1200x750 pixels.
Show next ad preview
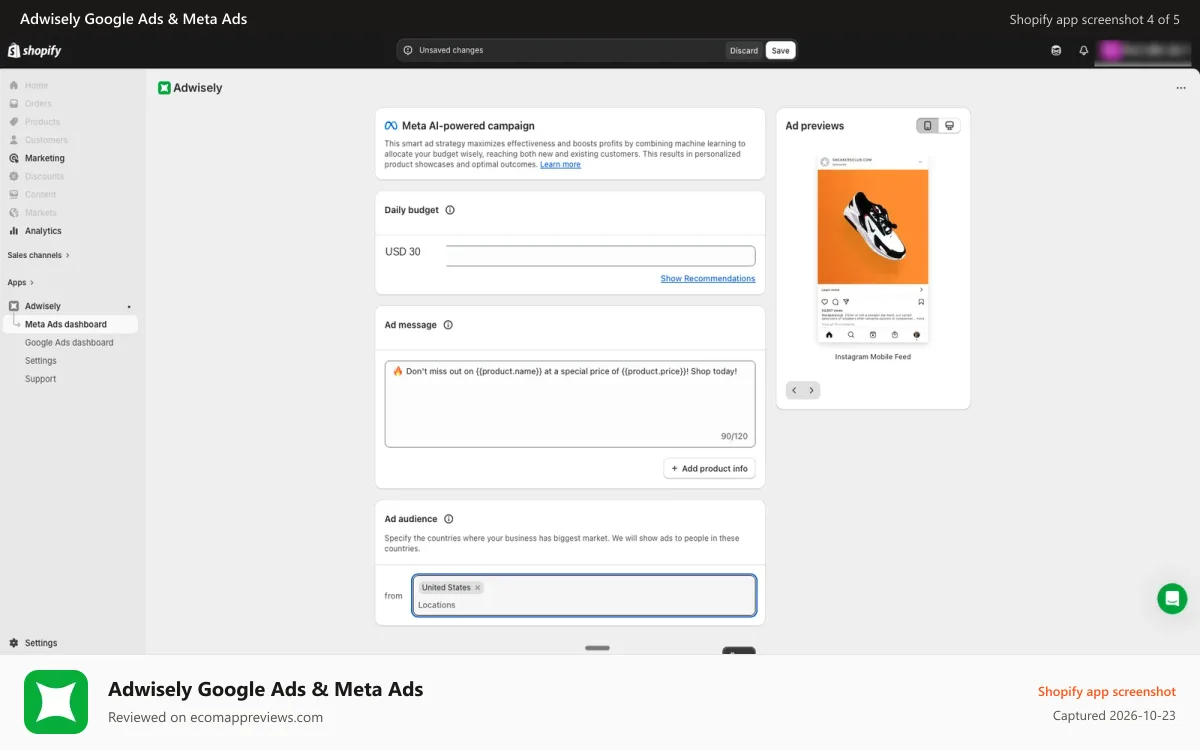click(x=812, y=390)
